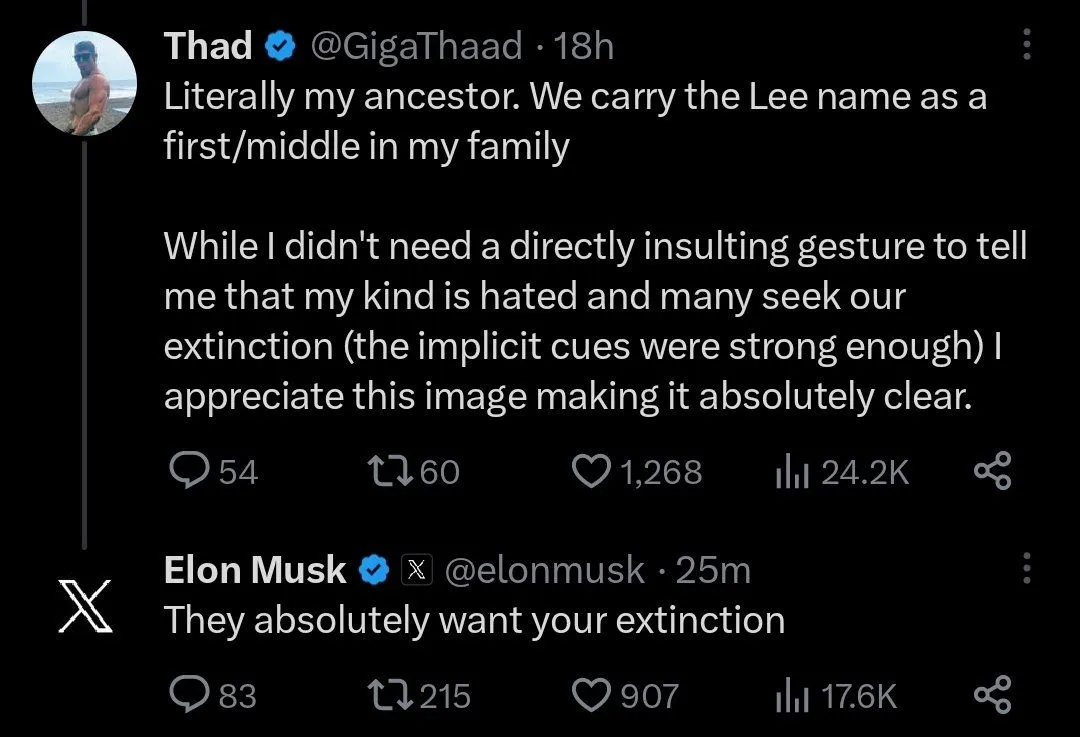Viewport: 1080px width, 737px height.
Task: Share Elon Musk's reply
Action: 993,695
